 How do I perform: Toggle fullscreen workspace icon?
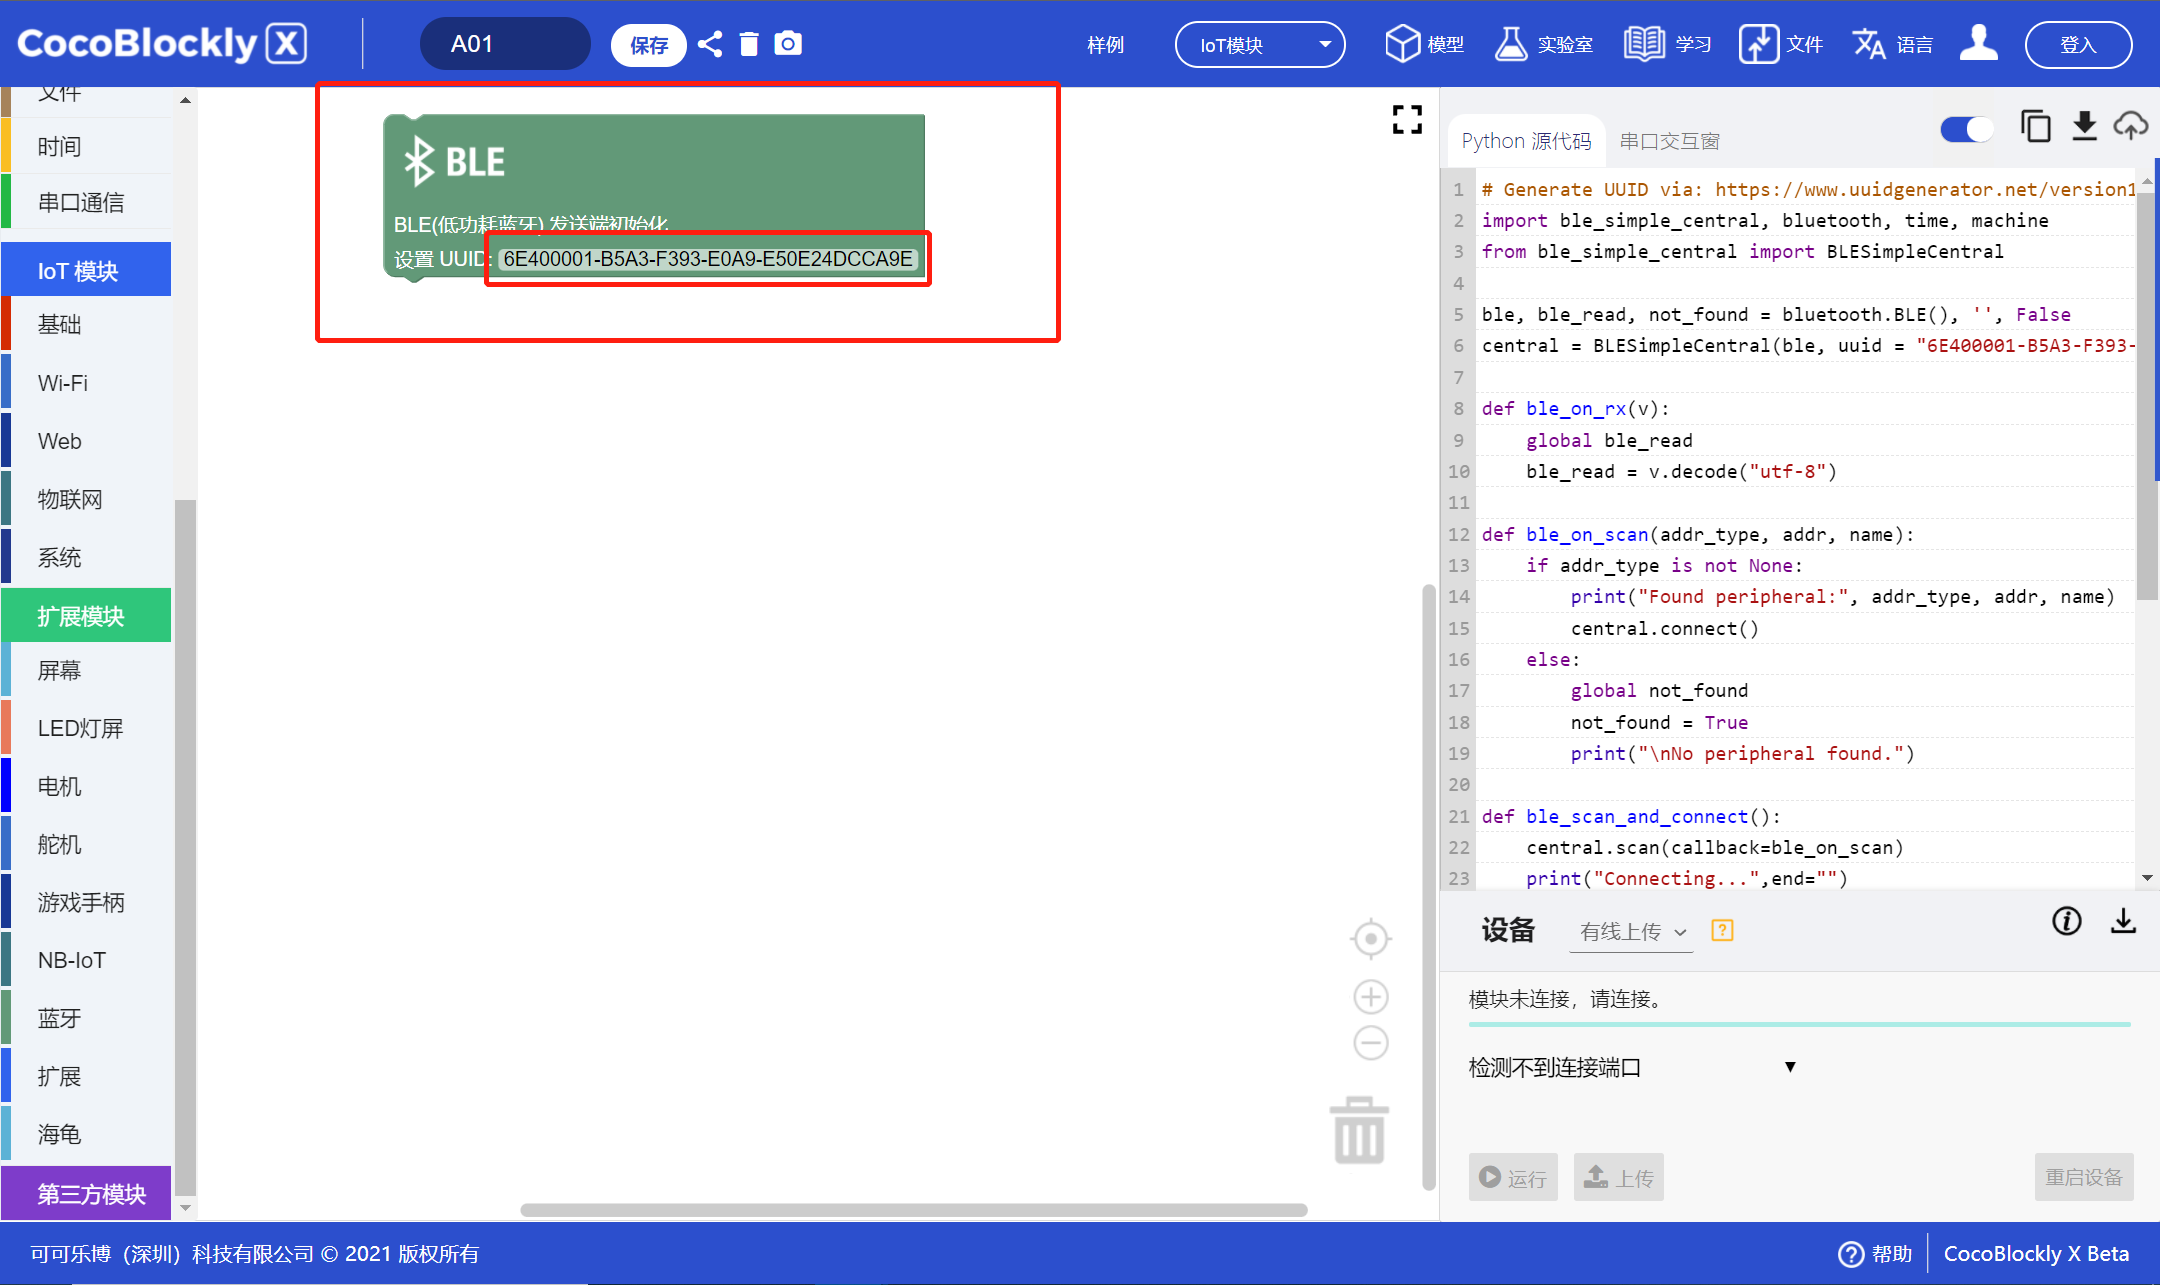tap(1407, 120)
